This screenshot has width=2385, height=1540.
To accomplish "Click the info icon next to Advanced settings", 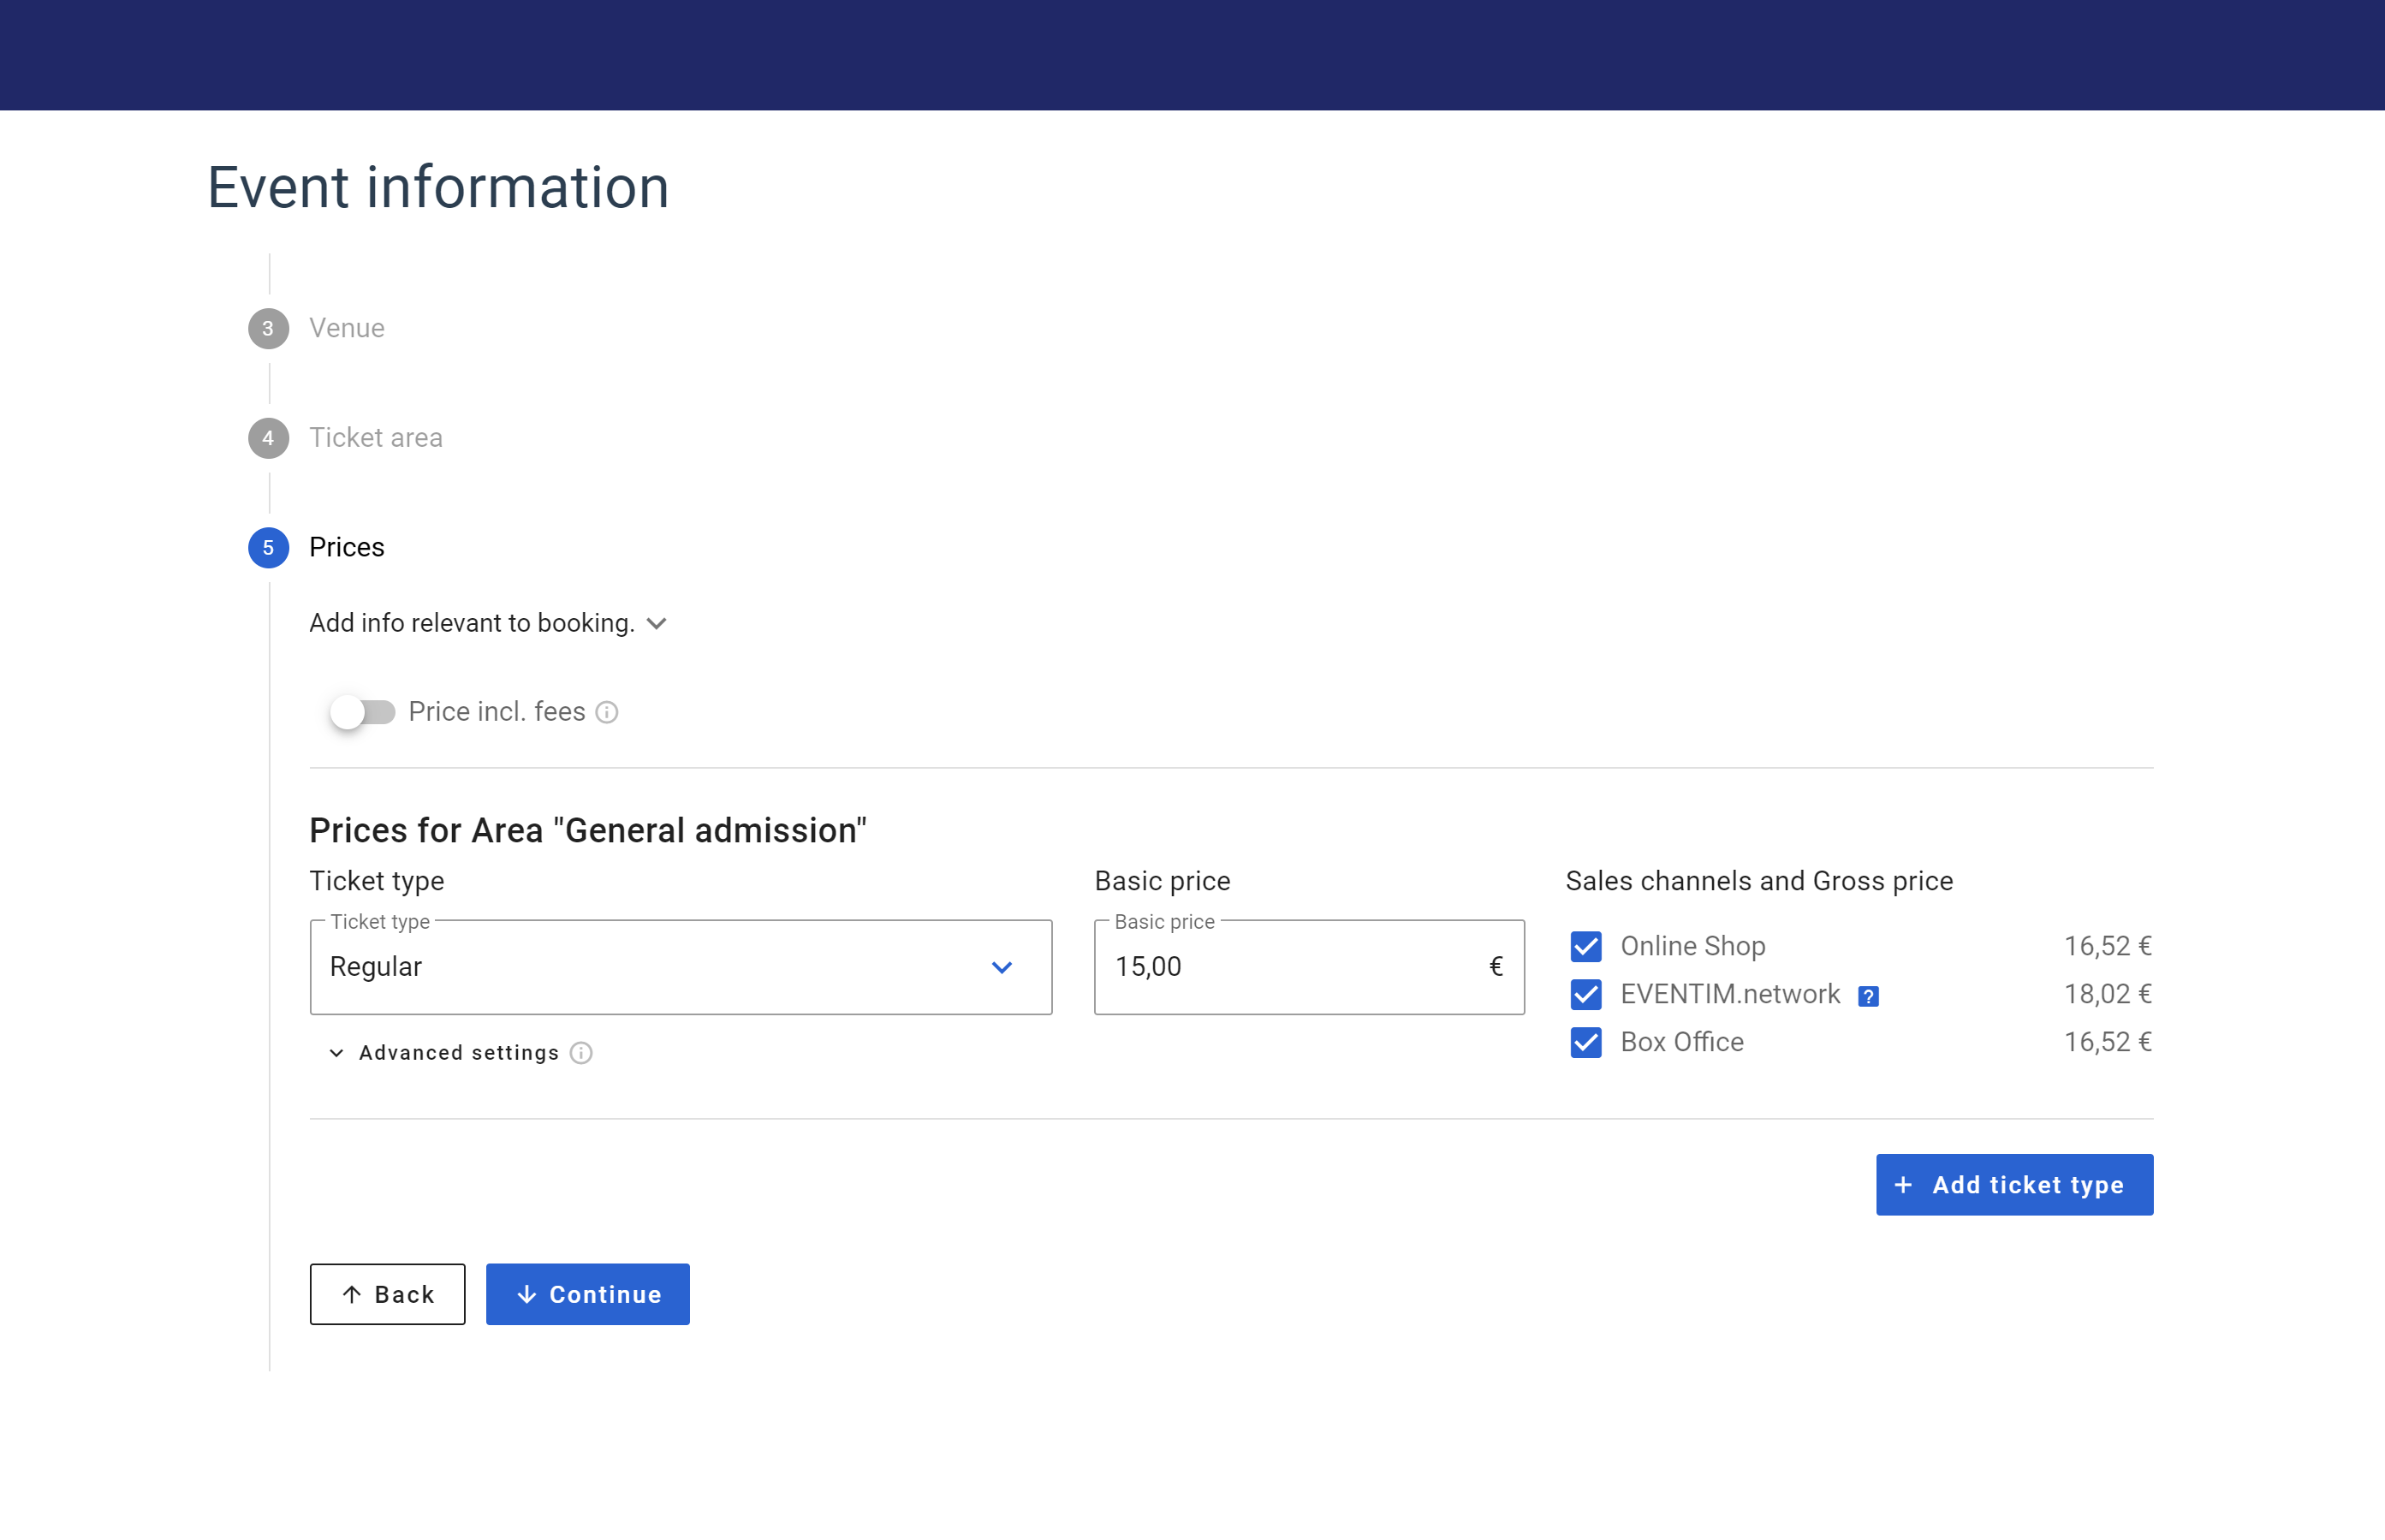I will [x=581, y=1053].
